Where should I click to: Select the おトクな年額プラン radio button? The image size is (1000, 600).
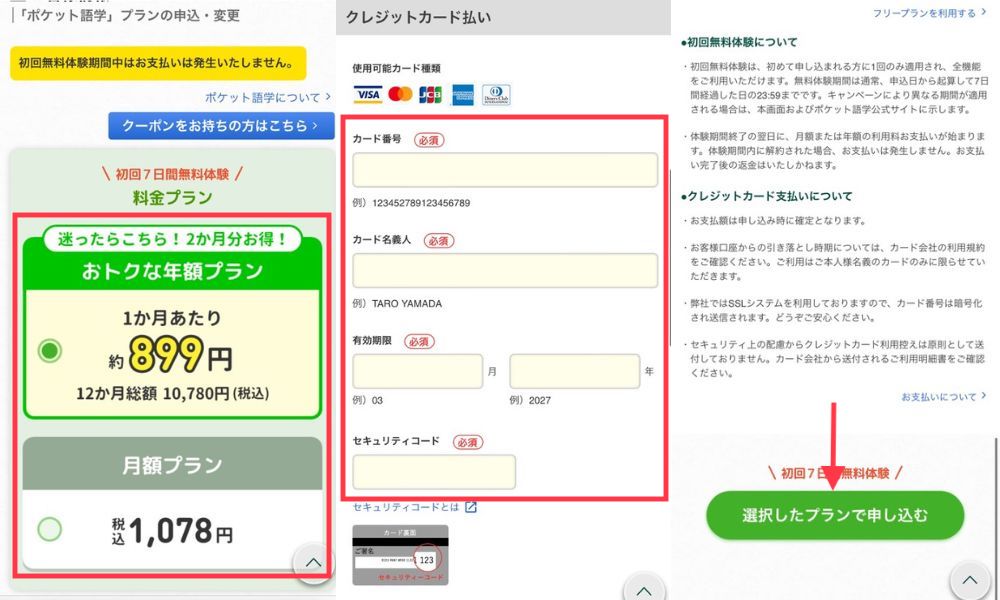(49, 351)
